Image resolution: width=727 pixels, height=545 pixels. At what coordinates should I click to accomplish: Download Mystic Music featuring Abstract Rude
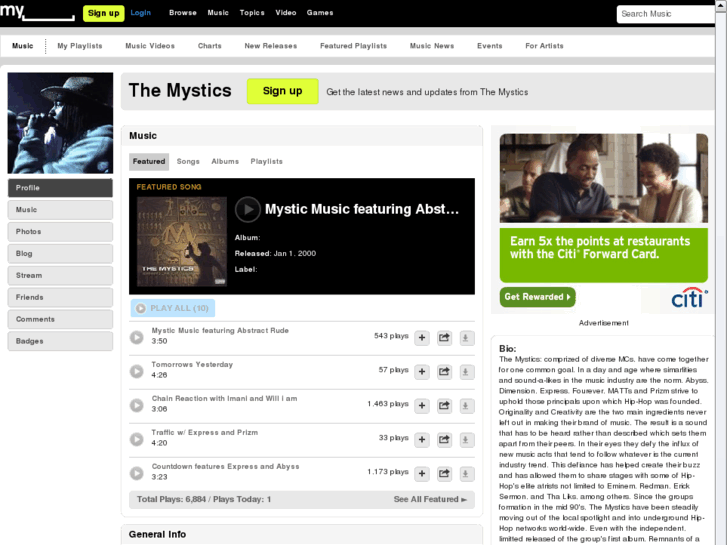coord(466,338)
